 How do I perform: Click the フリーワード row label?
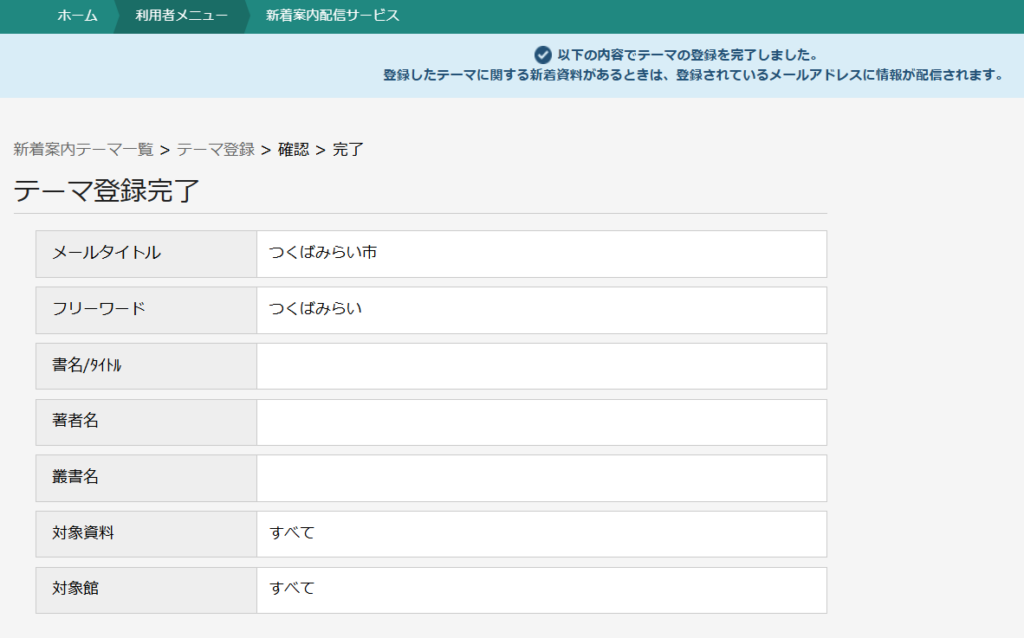pos(98,309)
